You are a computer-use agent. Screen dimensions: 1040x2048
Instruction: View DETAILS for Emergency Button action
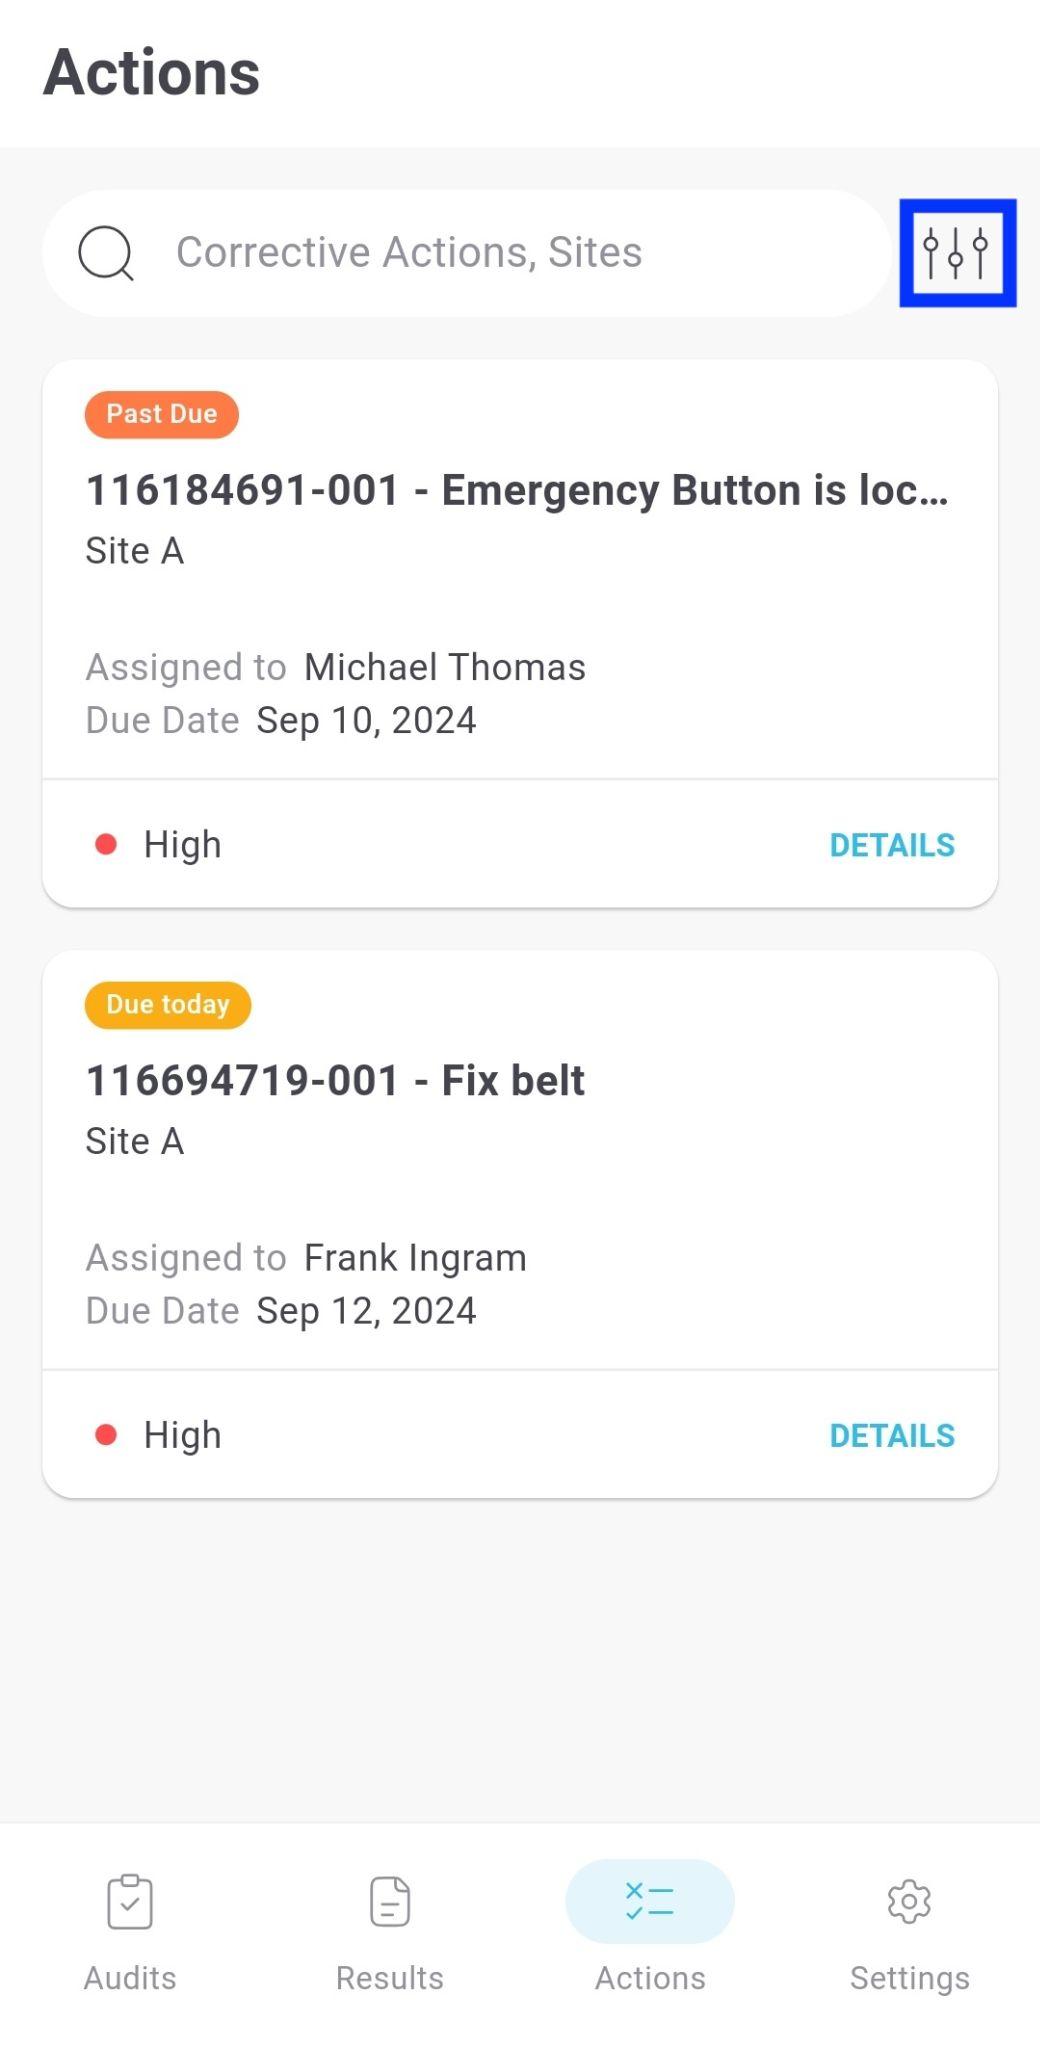[x=892, y=845]
